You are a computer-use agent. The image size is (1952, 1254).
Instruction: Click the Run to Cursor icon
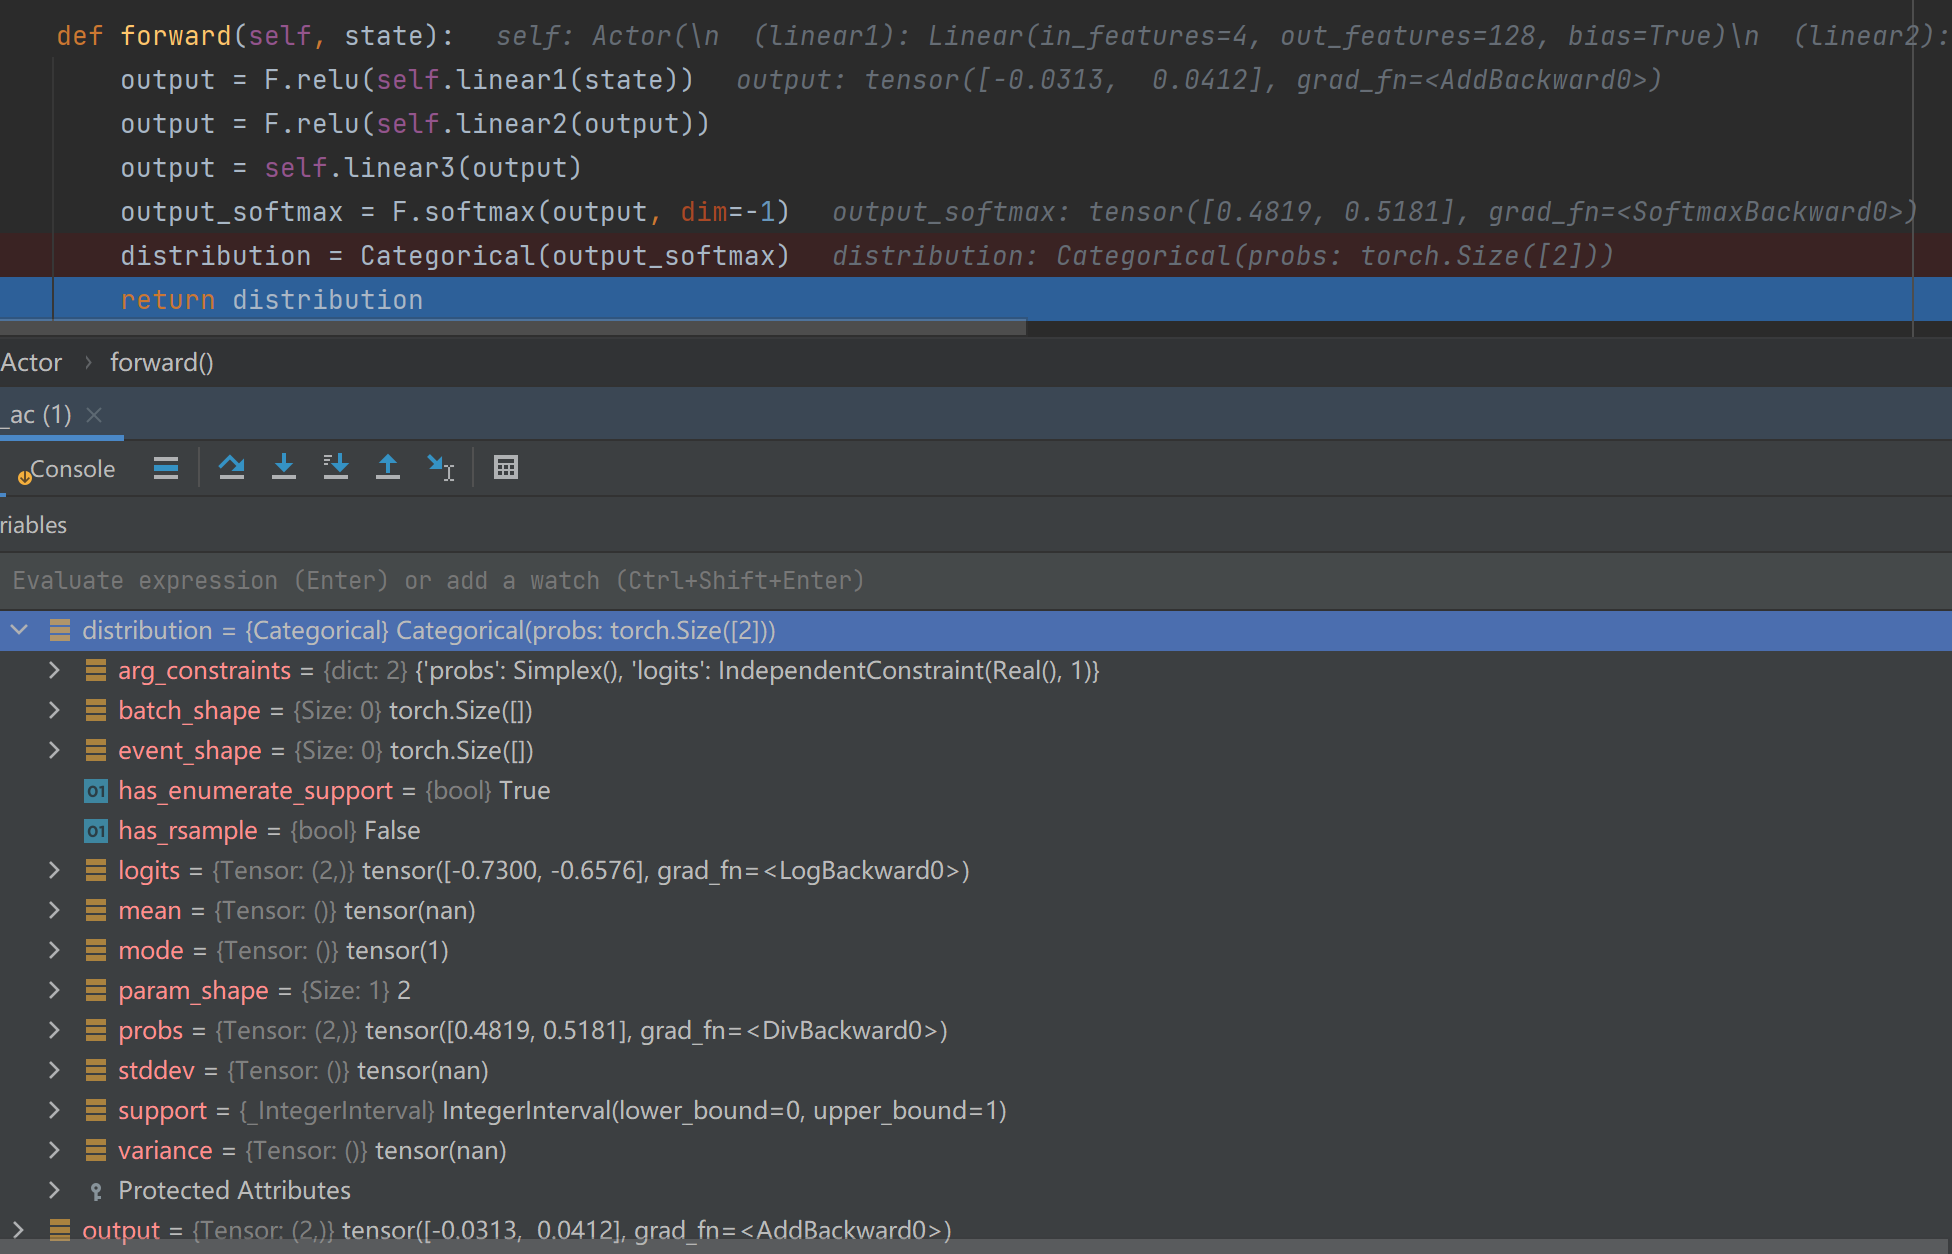[x=438, y=466]
